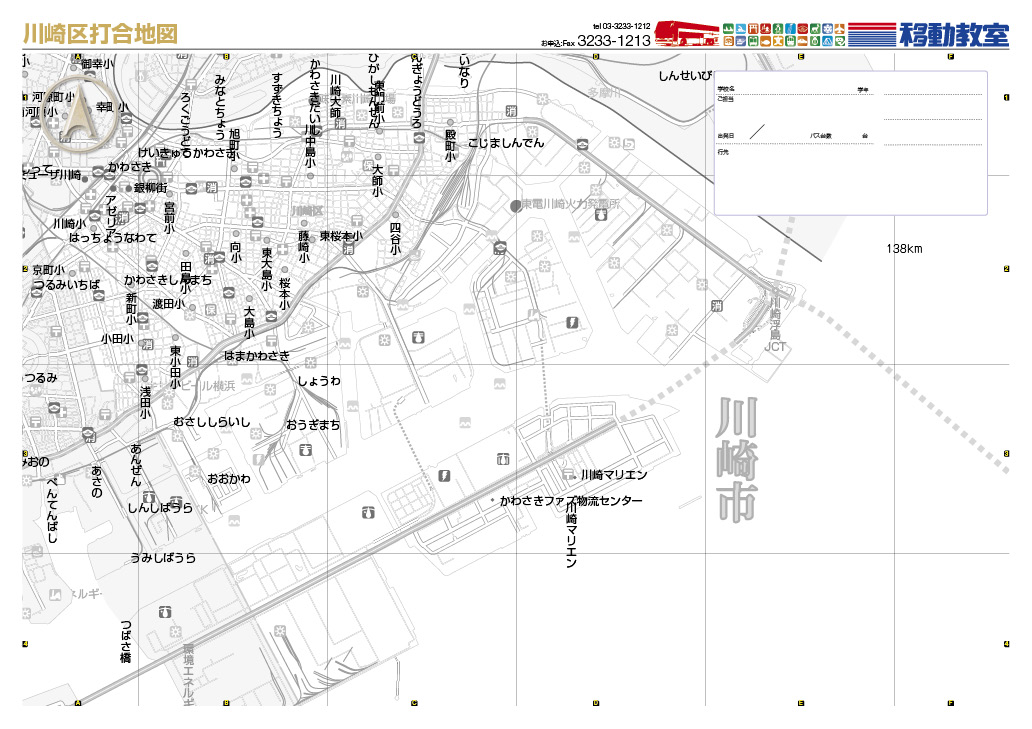Click the Fax number 3233-1213
Screen dimensions: 1032x729
click(614, 41)
